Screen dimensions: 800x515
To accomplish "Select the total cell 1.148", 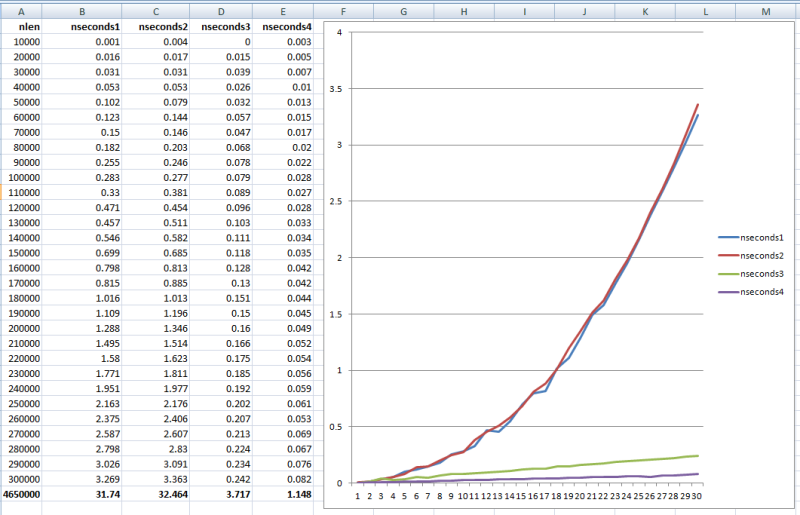I will tap(283, 494).
